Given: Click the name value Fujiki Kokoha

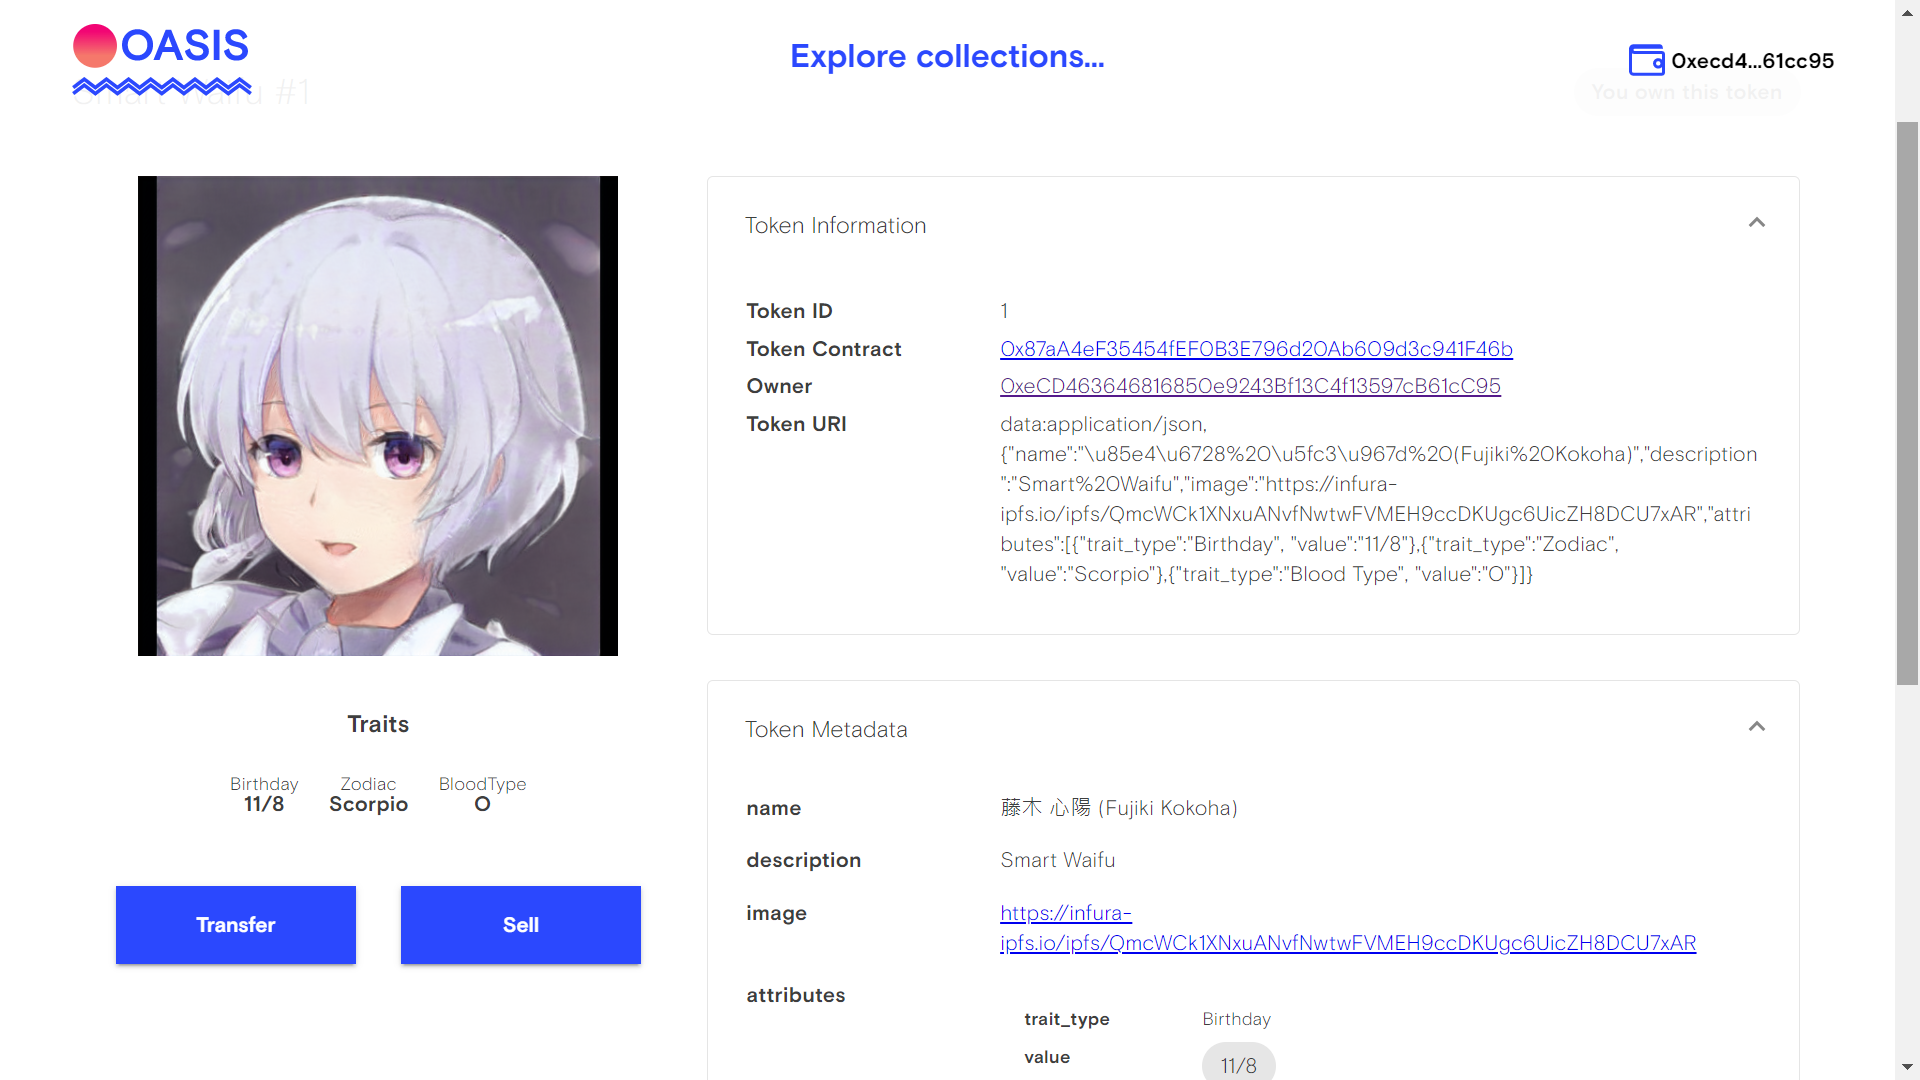Looking at the screenshot, I should (x=1119, y=808).
